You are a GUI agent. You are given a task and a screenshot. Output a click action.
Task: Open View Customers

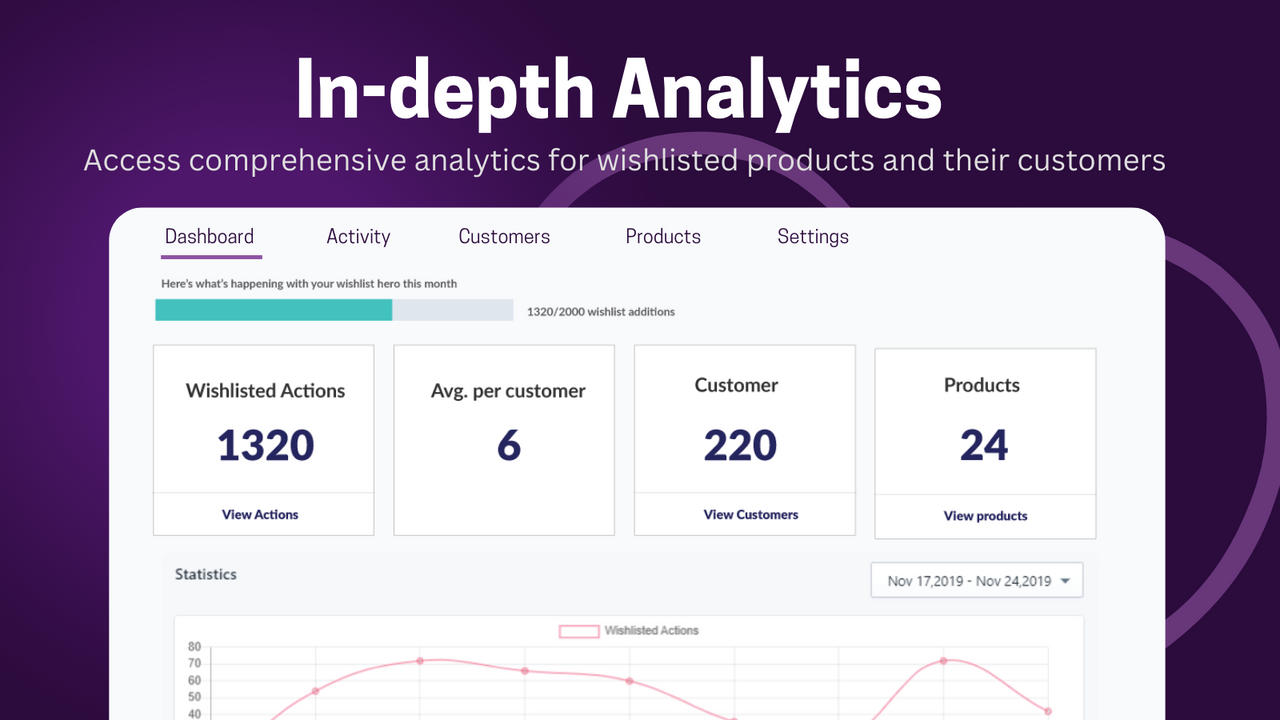(x=750, y=514)
